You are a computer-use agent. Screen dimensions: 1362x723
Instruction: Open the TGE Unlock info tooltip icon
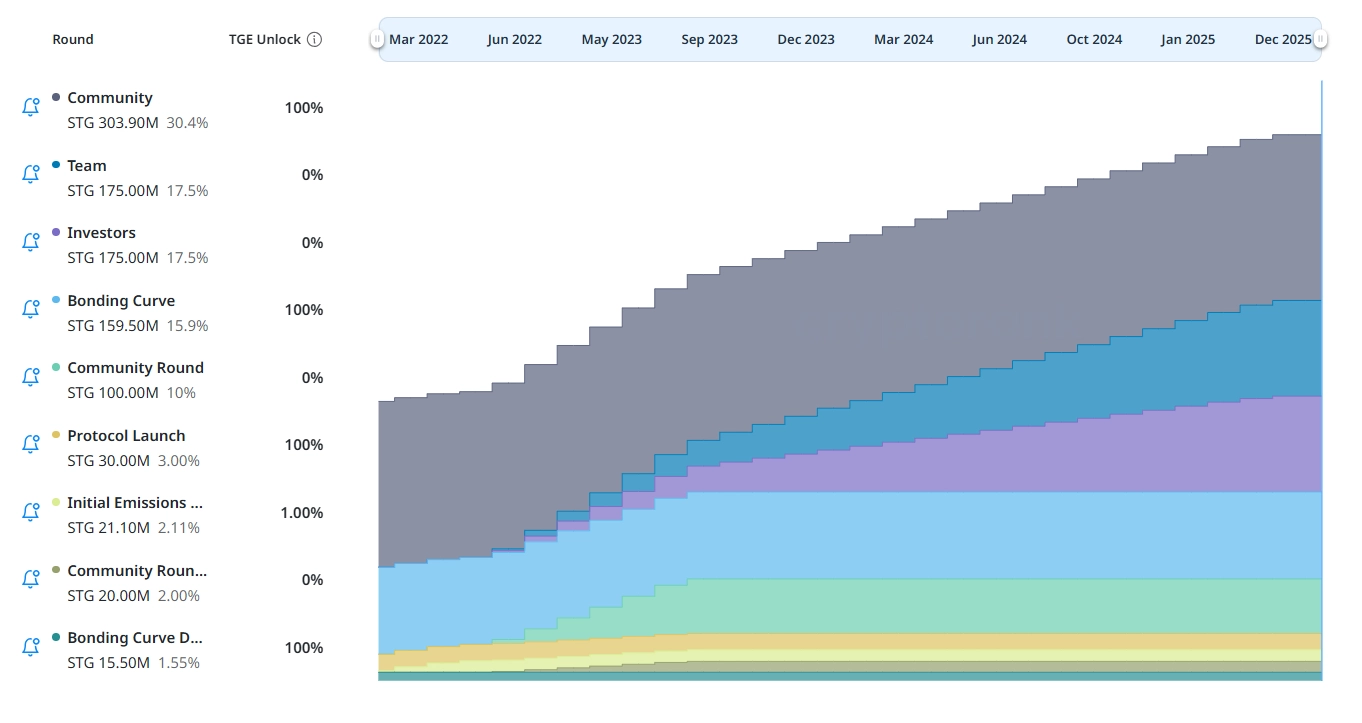(314, 40)
